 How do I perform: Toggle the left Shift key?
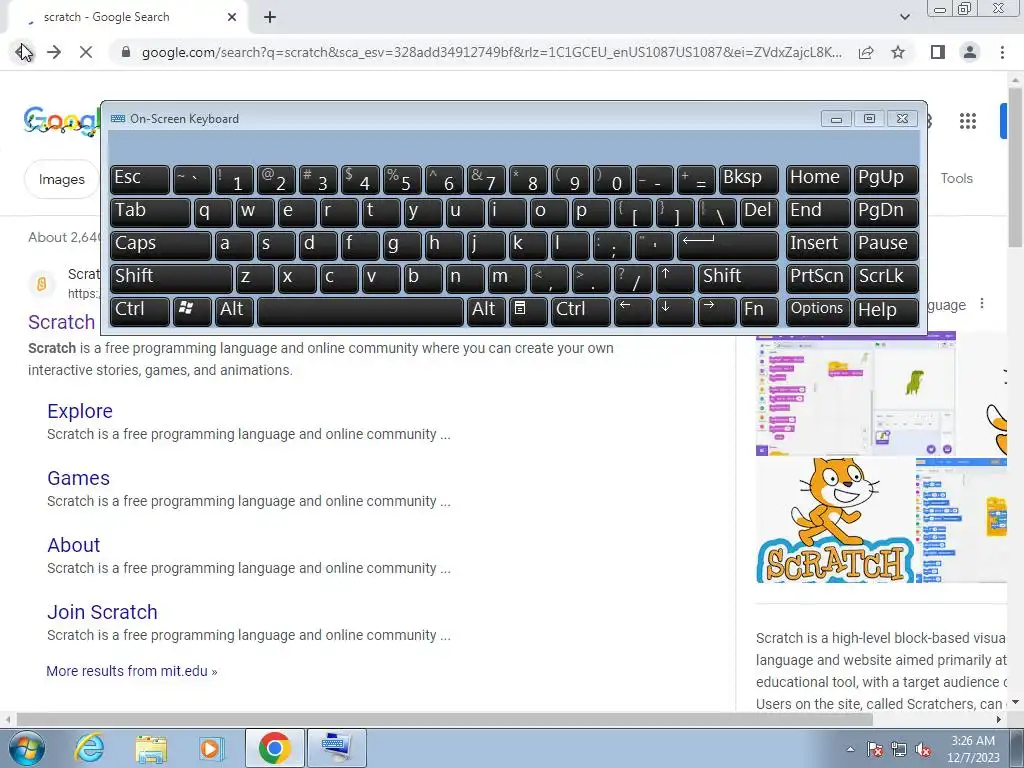171,278
